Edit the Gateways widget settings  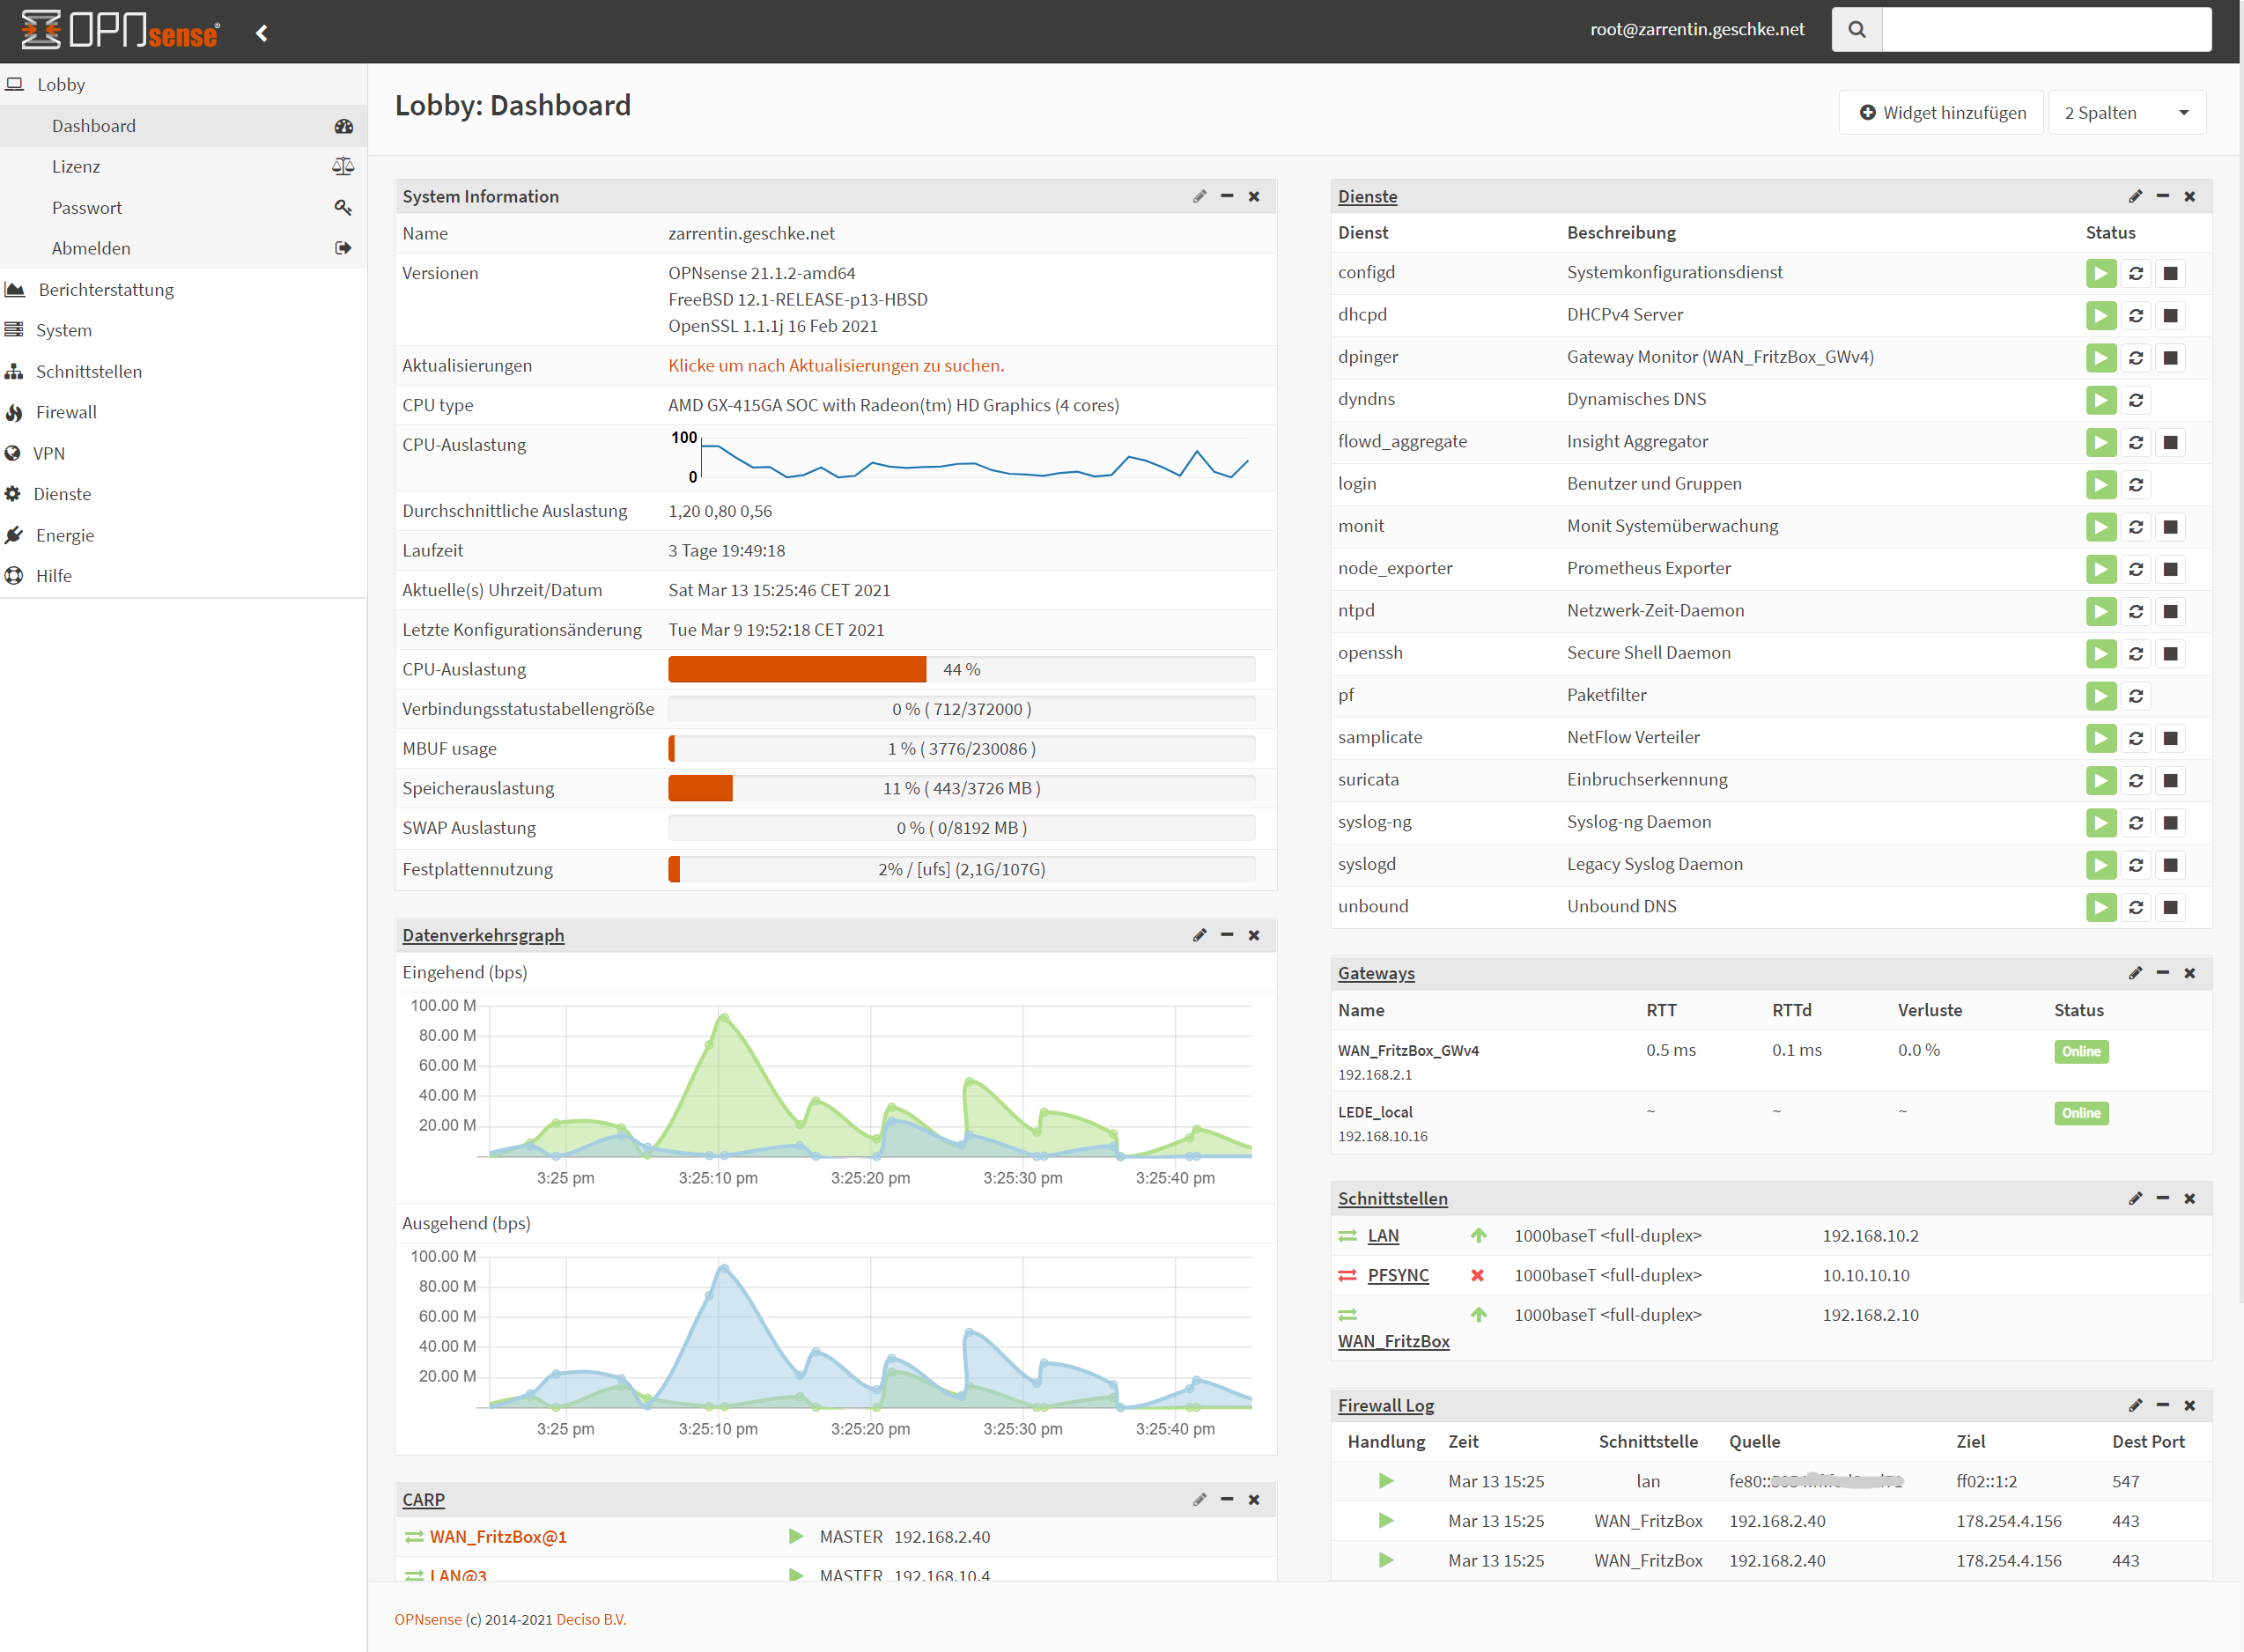pos(2135,972)
